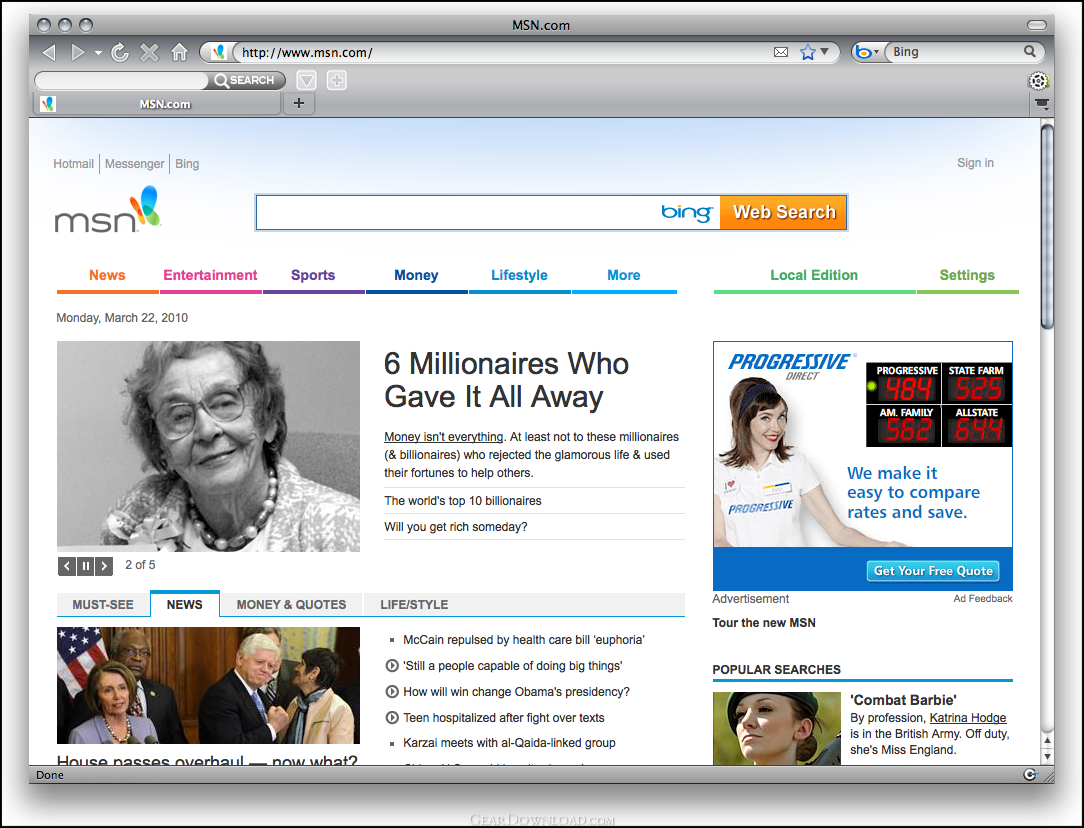
Task: Switch to the NEWS tab
Action: [185, 605]
